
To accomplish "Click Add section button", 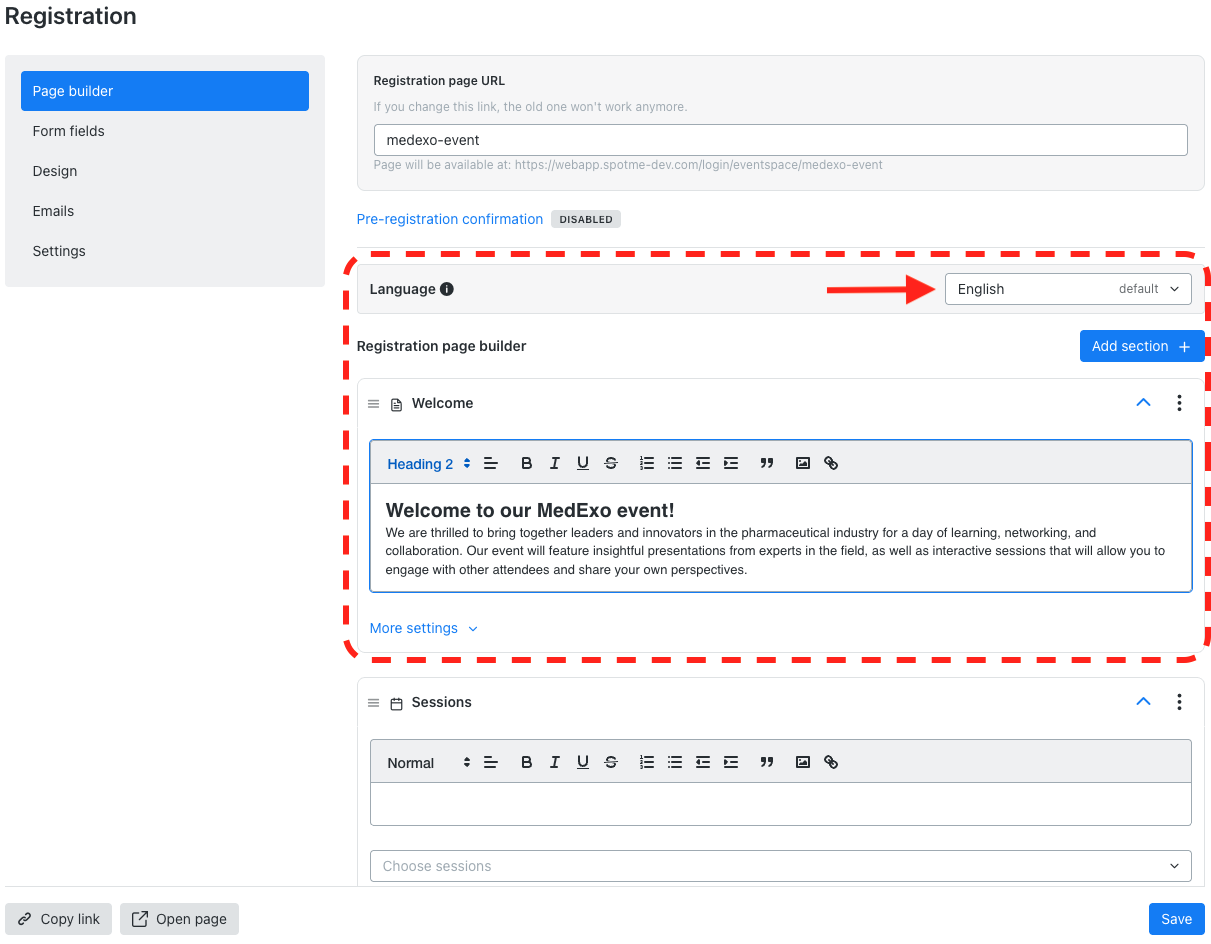I will (x=1142, y=346).
